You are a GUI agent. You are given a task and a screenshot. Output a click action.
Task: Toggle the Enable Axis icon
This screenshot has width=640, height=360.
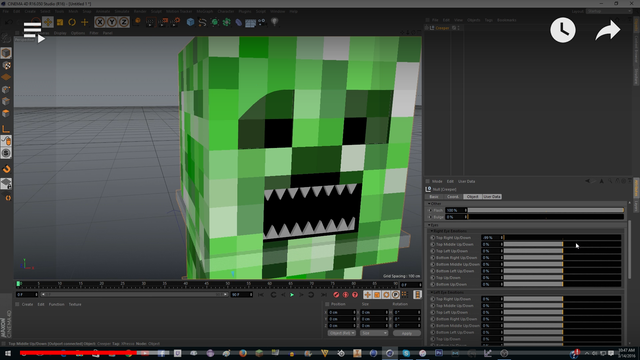pos(6,129)
